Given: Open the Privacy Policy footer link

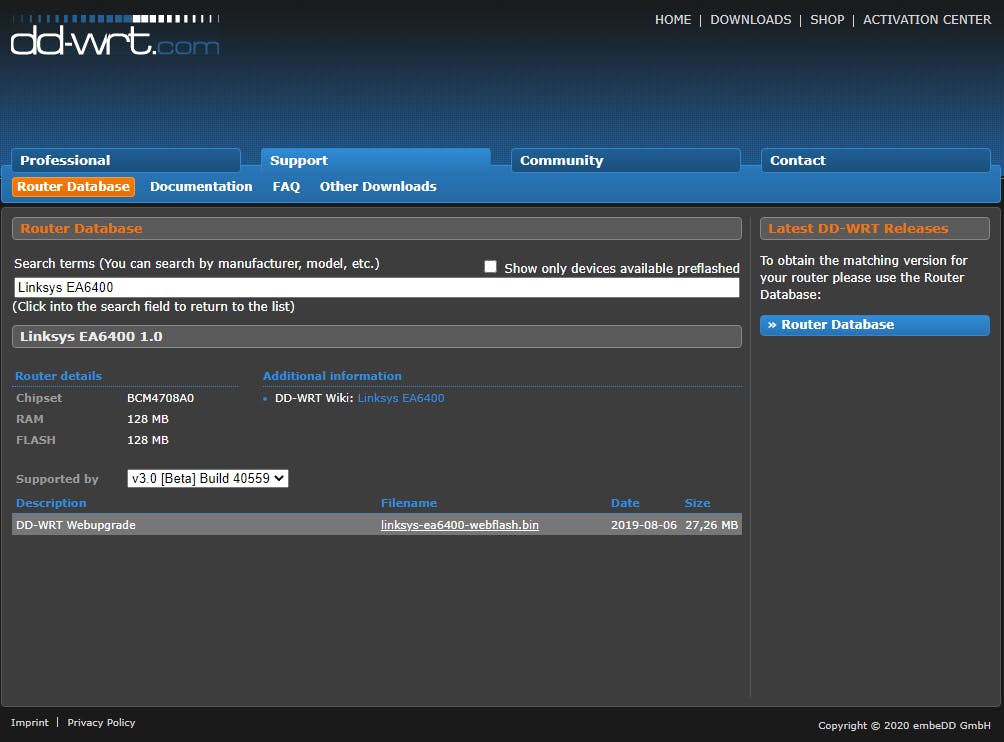Looking at the screenshot, I should pyautogui.click(x=101, y=722).
